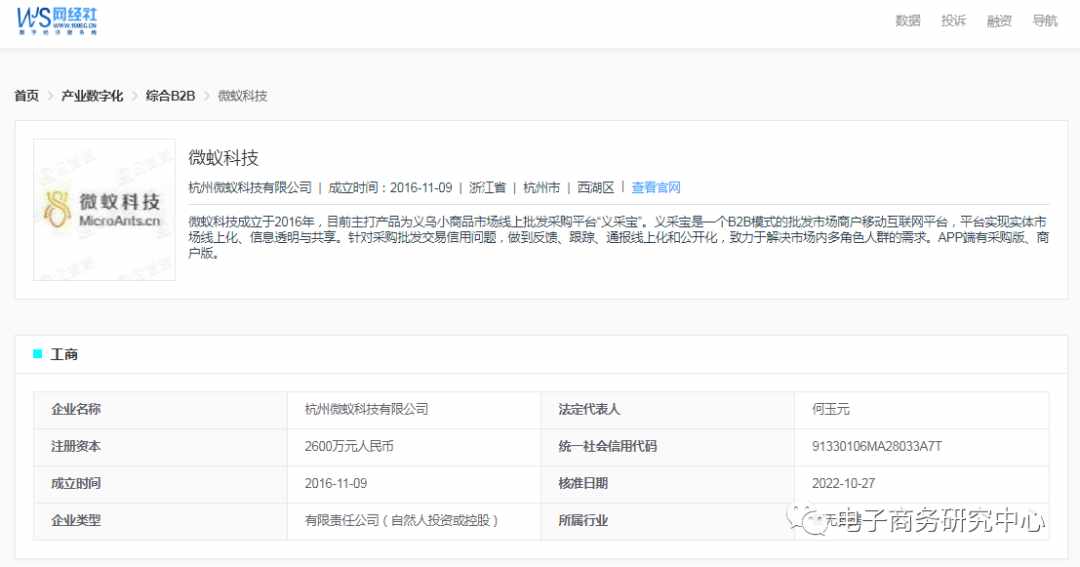Viewport: 1080px width, 567px height.
Task: Click the 2600万元人民币 value
Action: click(x=349, y=446)
